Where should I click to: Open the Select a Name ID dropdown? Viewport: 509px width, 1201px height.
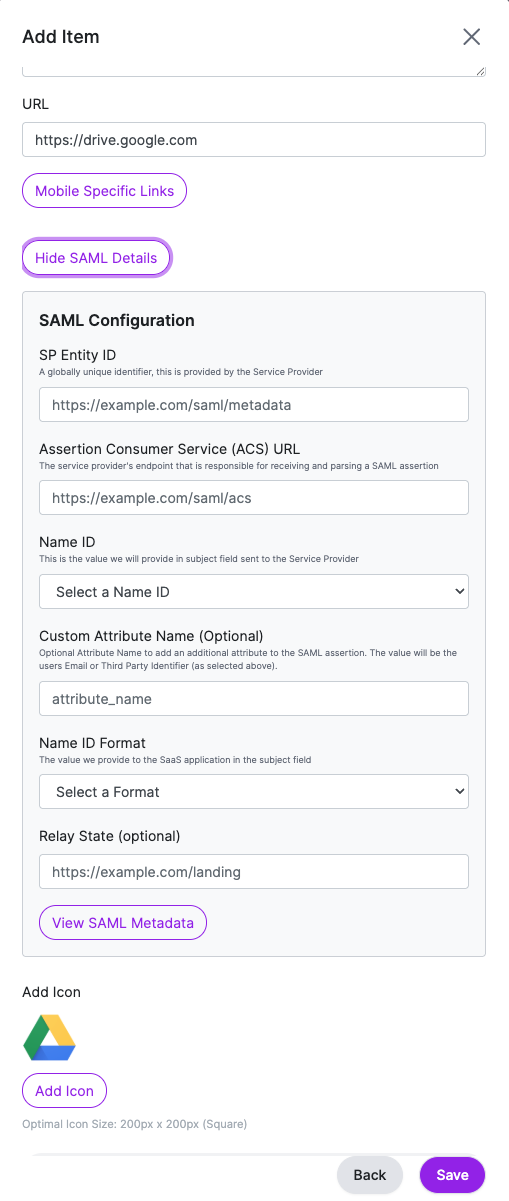tap(254, 592)
